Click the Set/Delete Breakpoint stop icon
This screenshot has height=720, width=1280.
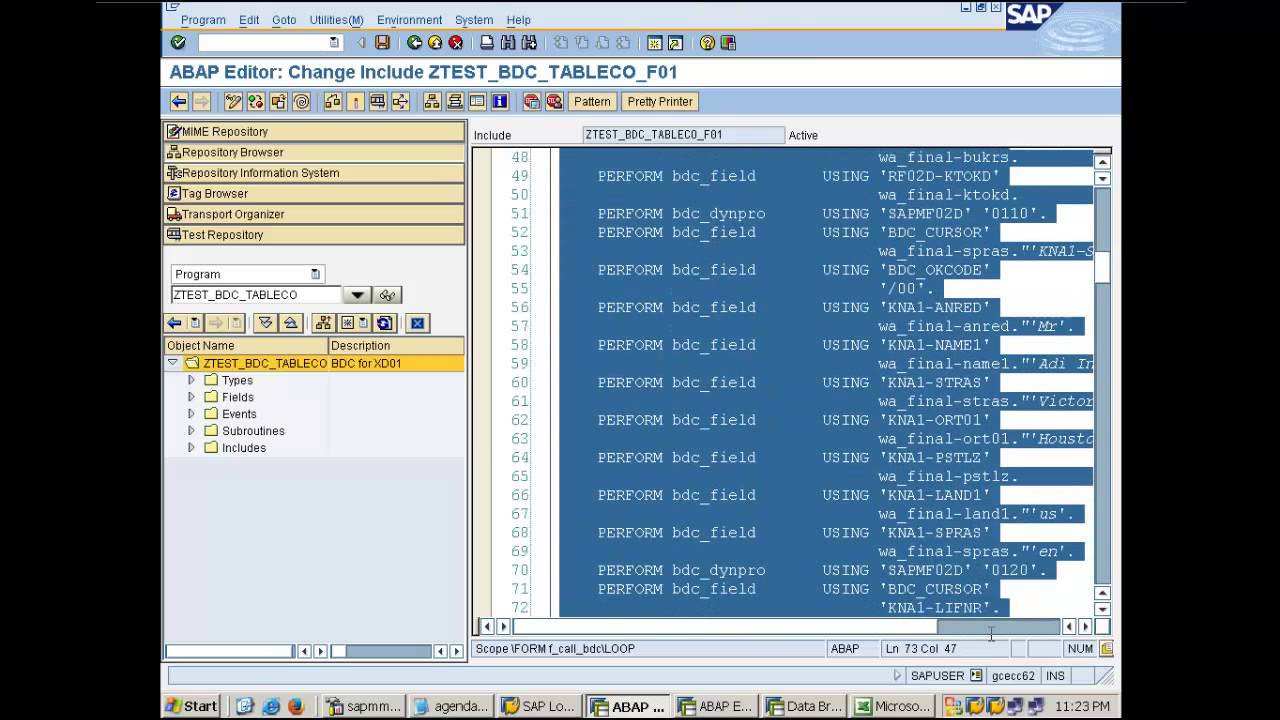pyautogui.click(x=531, y=101)
